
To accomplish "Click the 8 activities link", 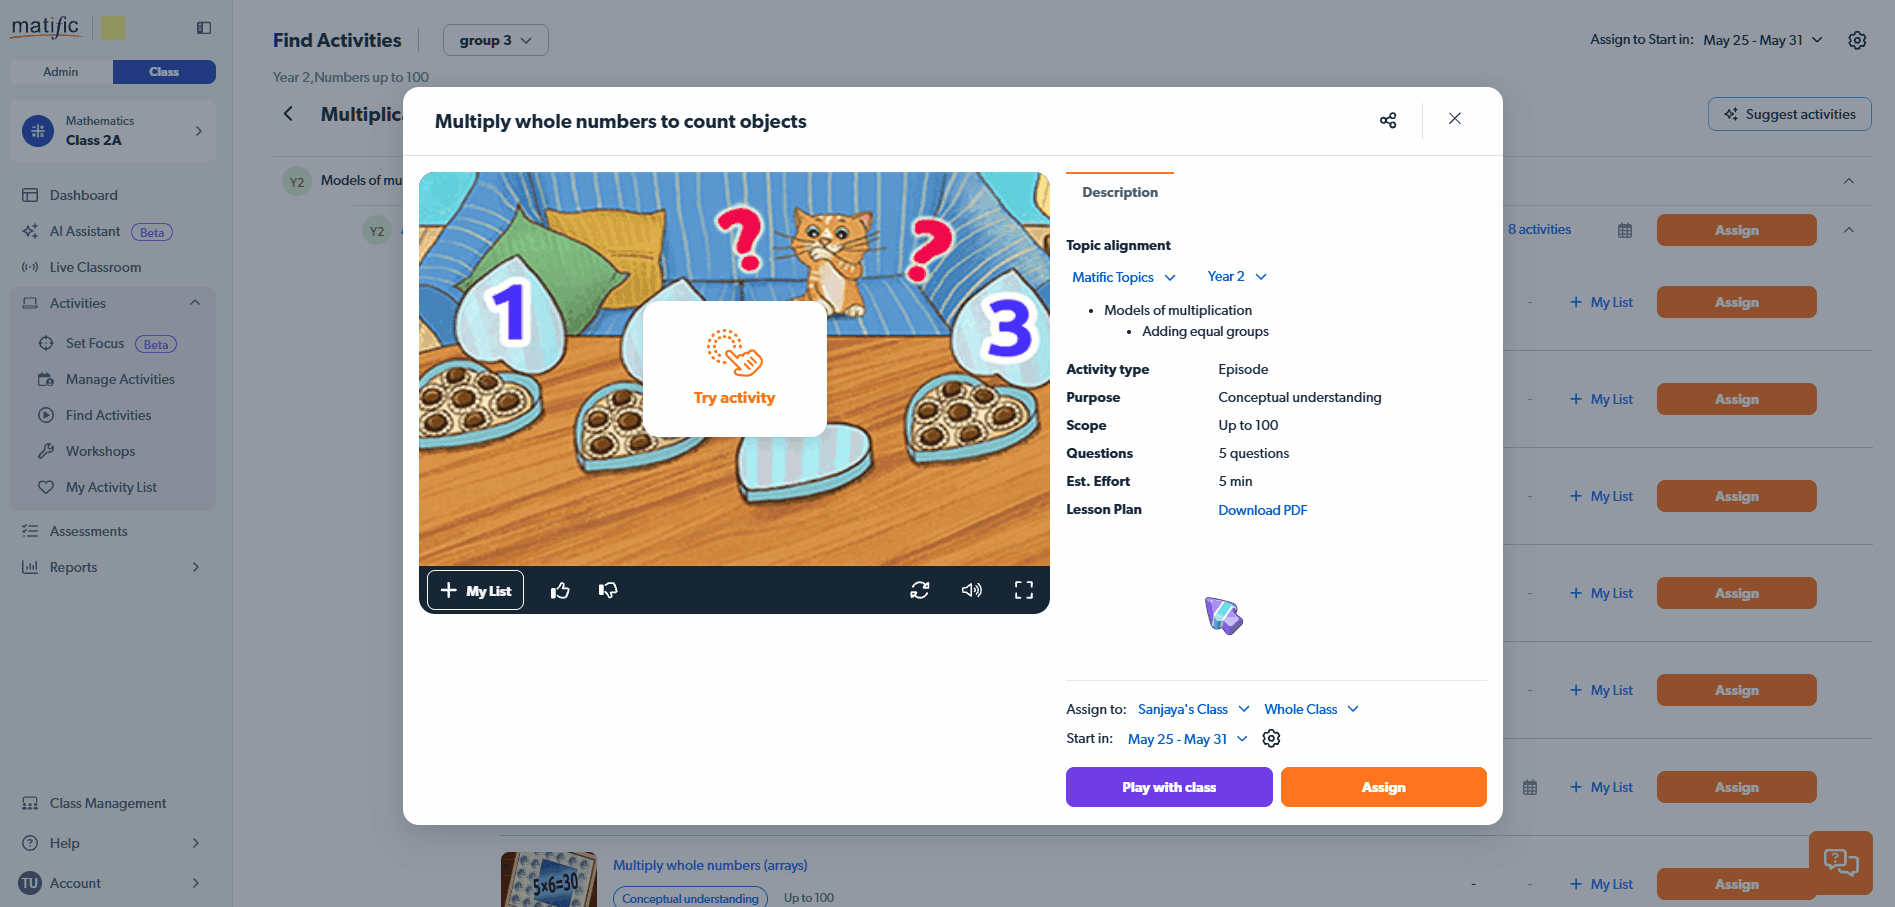I will tap(1539, 230).
